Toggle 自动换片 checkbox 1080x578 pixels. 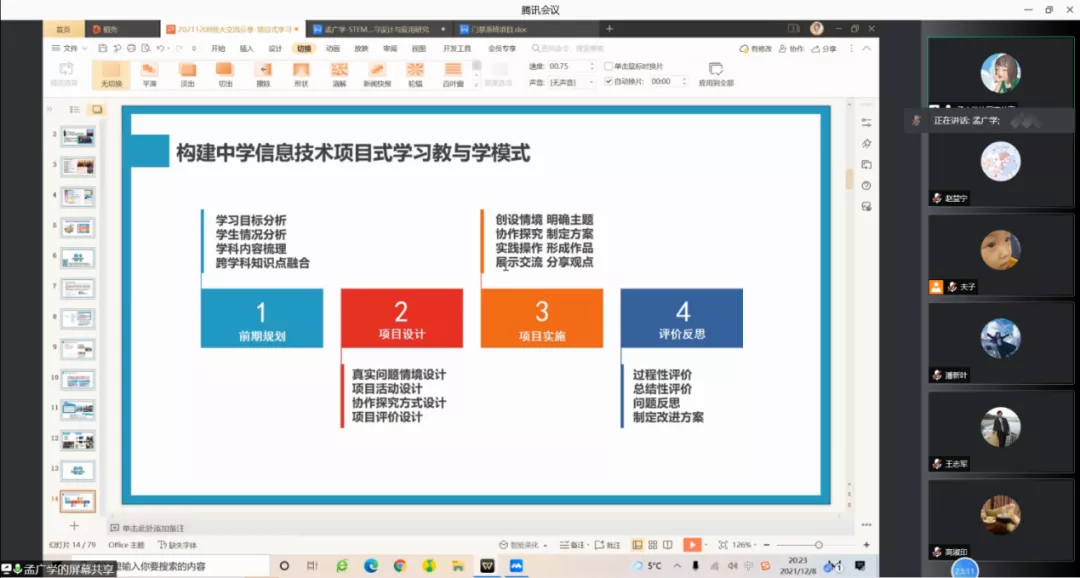click(x=609, y=81)
